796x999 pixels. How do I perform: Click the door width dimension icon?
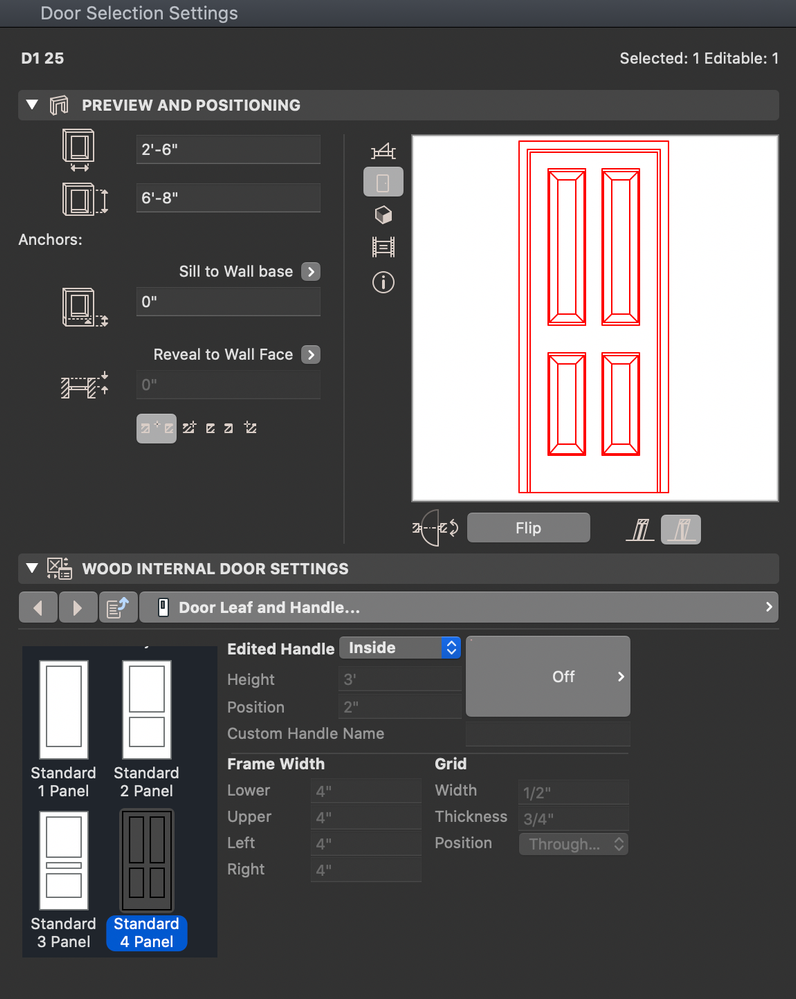(78, 150)
